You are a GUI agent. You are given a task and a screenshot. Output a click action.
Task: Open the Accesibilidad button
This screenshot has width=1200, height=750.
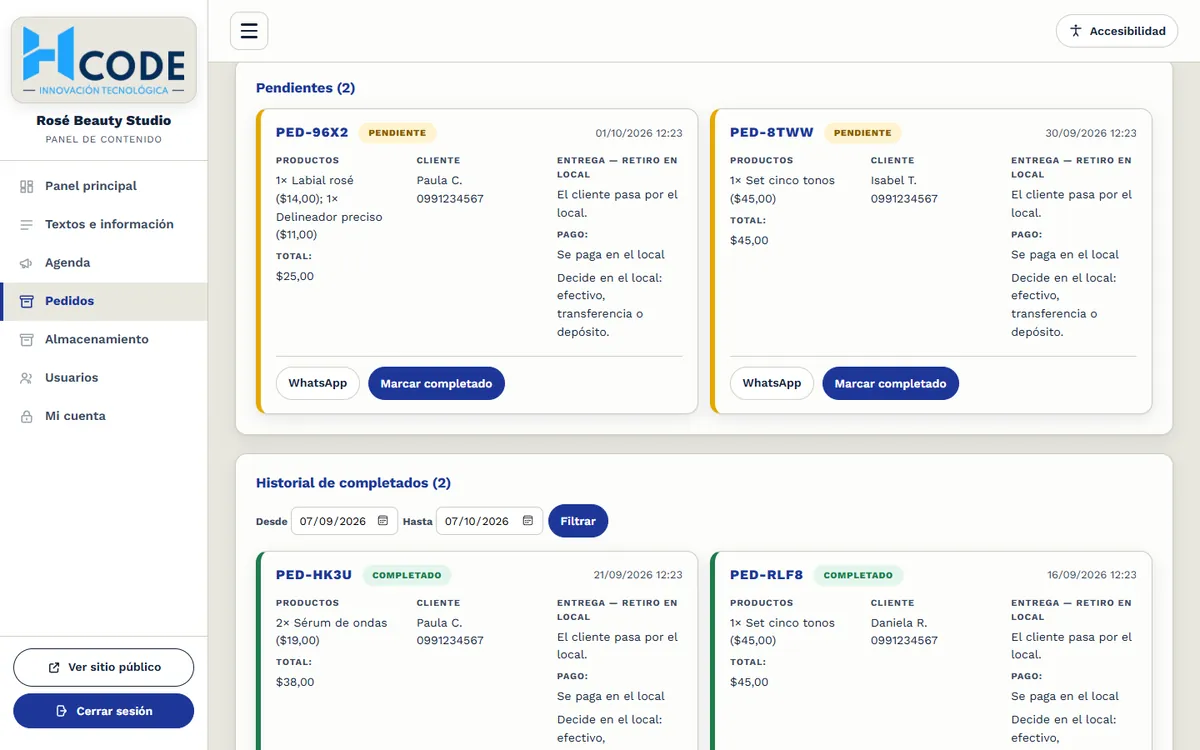pos(1117,31)
